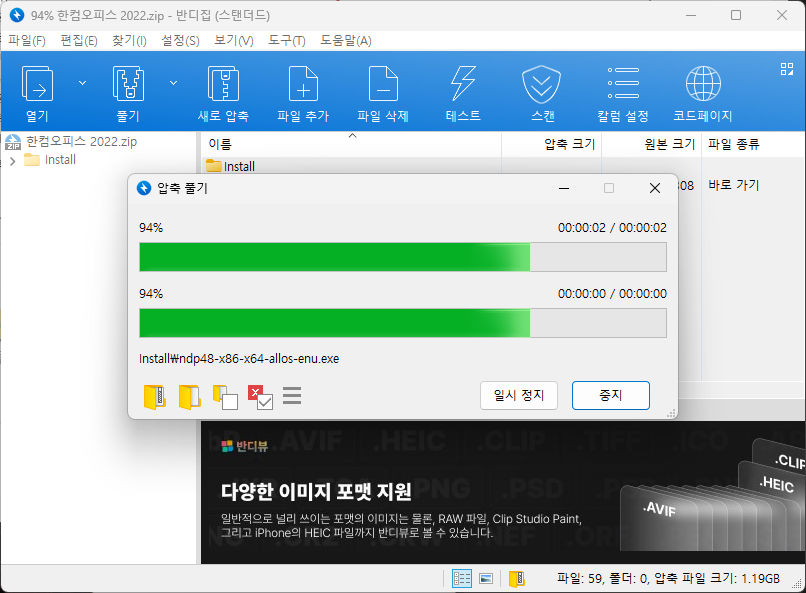
Task: Click the 바로 가기 file type cell
Action: click(x=734, y=185)
